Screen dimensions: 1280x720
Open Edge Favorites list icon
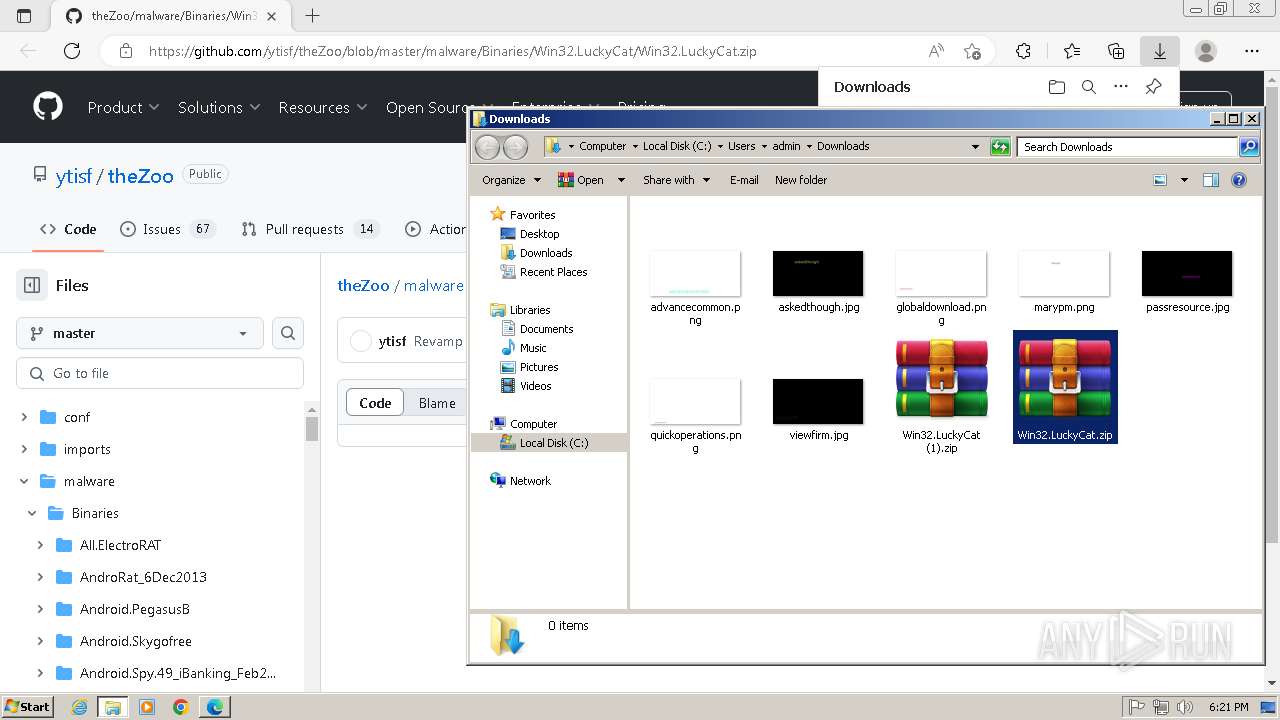click(x=1072, y=51)
